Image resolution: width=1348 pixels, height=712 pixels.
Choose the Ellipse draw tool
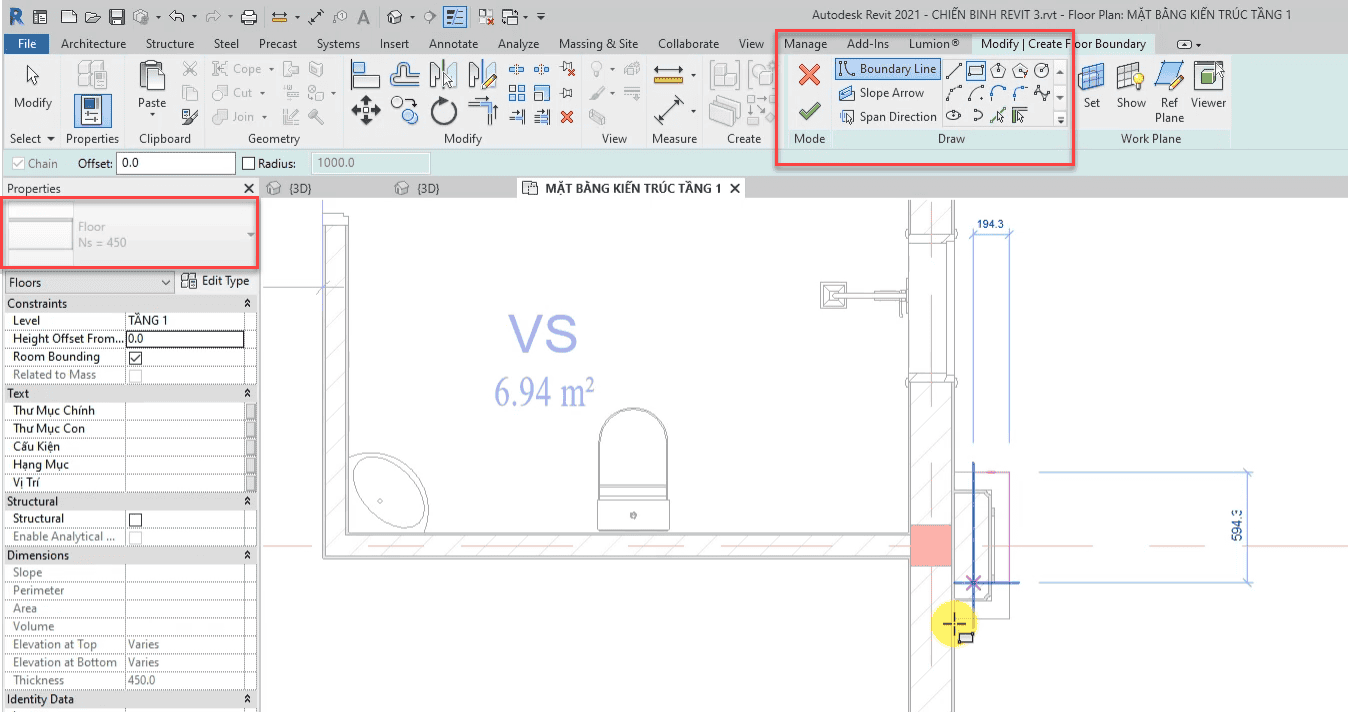click(954, 116)
